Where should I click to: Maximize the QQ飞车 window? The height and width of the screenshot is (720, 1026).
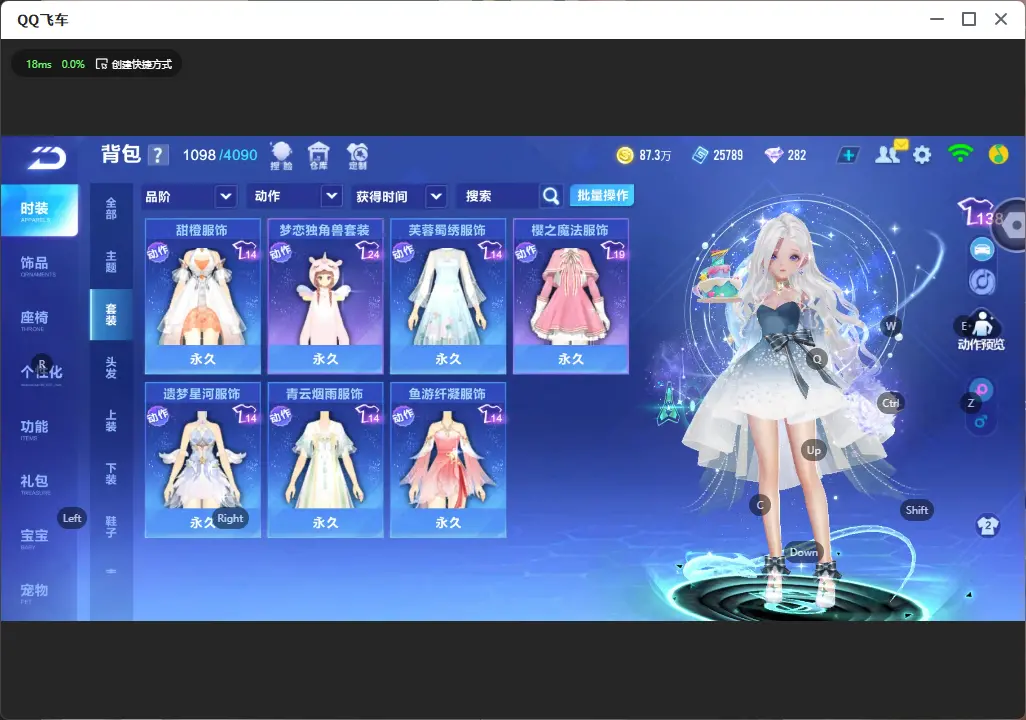(x=969, y=19)
